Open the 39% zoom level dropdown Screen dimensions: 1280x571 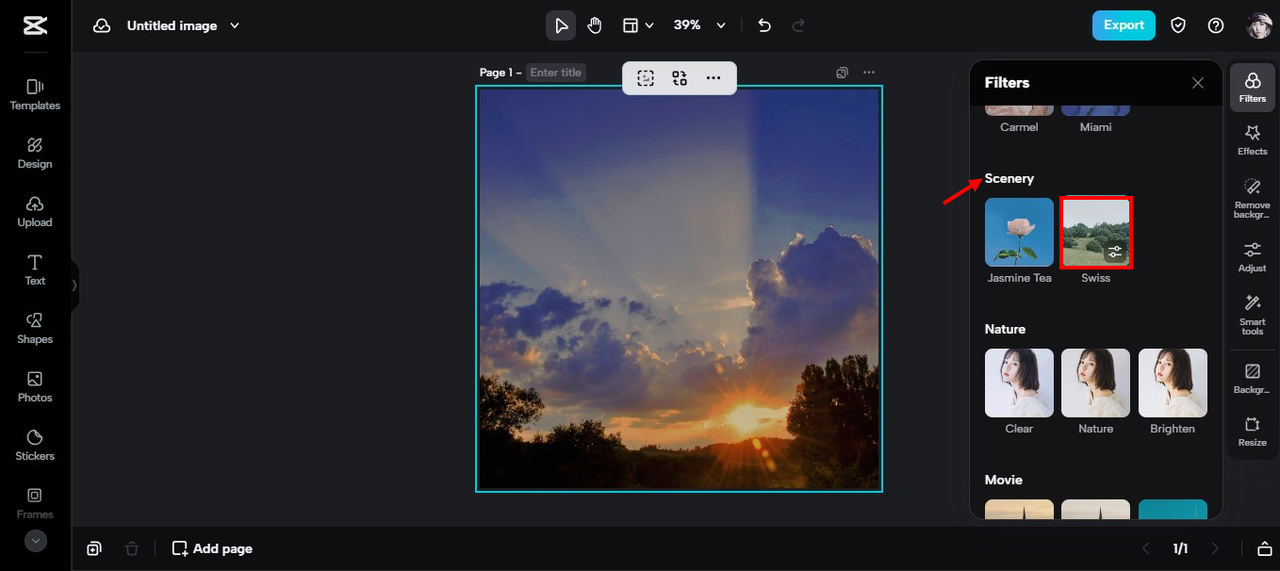pos(699,26)
